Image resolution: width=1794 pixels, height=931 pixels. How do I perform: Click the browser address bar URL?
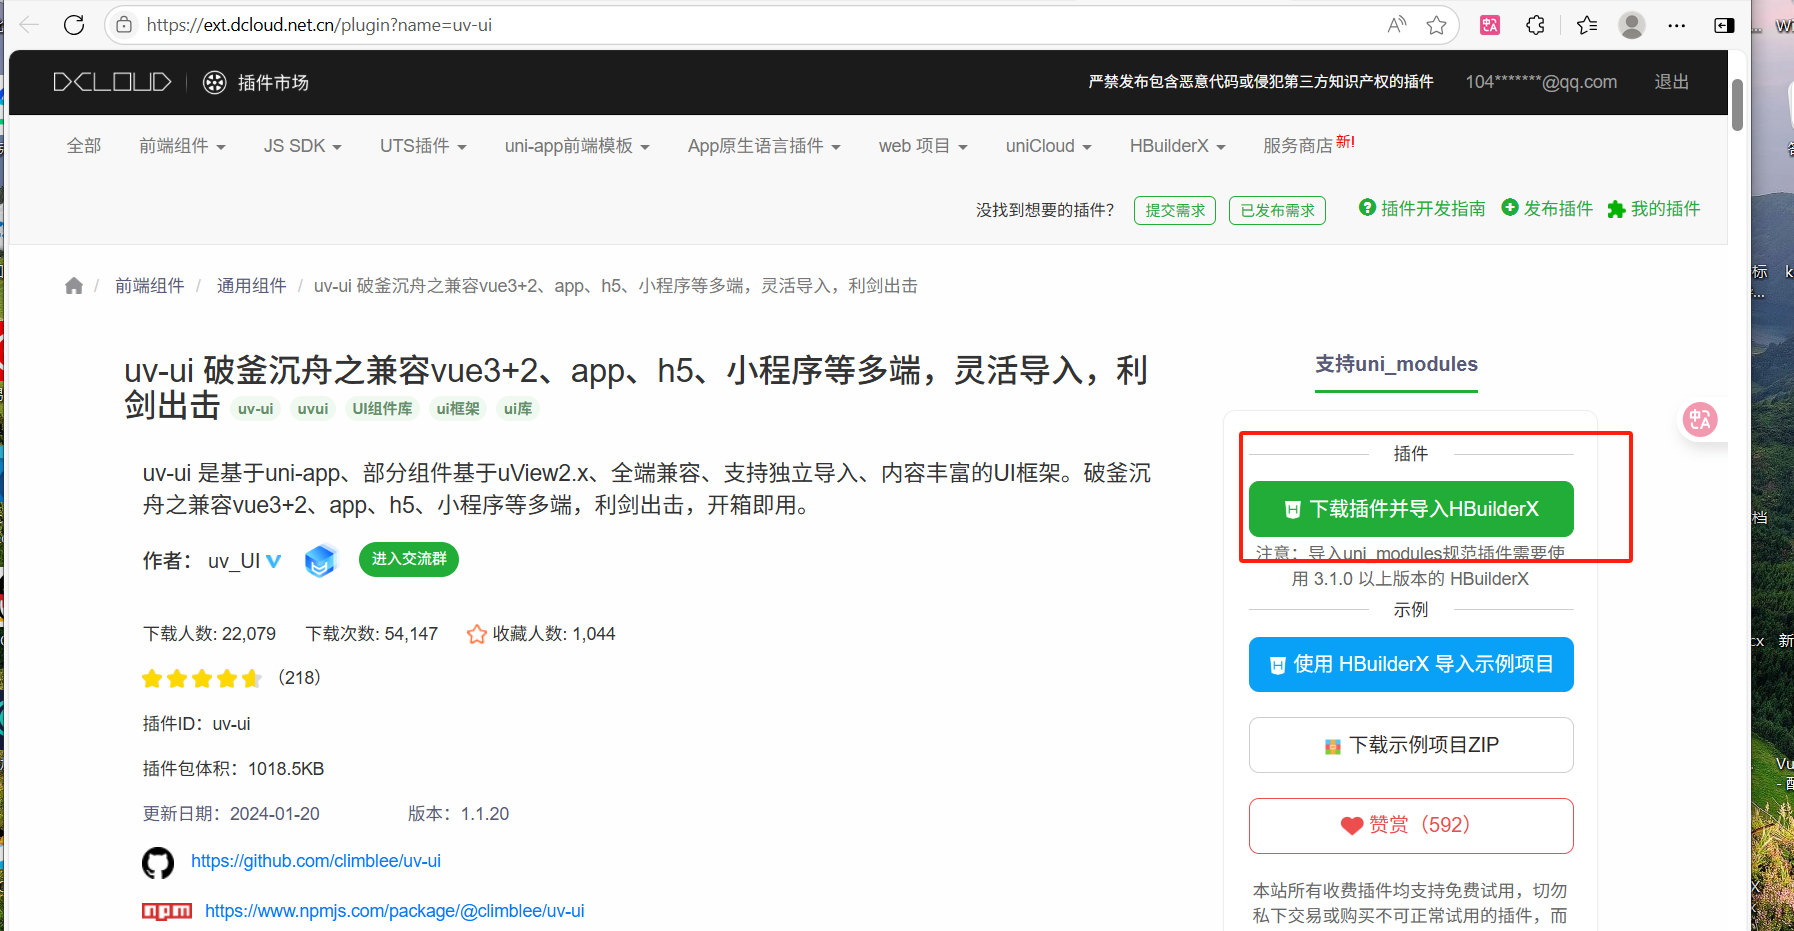pyautogui.click(x=319, y=25)
